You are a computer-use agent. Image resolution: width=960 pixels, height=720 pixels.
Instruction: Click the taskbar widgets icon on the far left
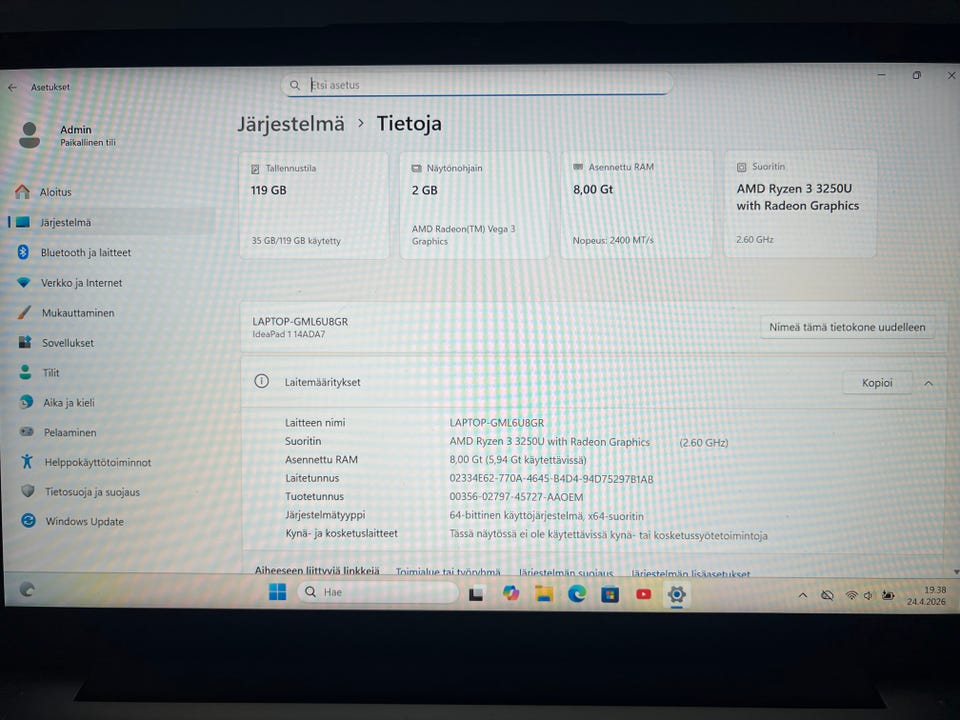pos(27,589)
